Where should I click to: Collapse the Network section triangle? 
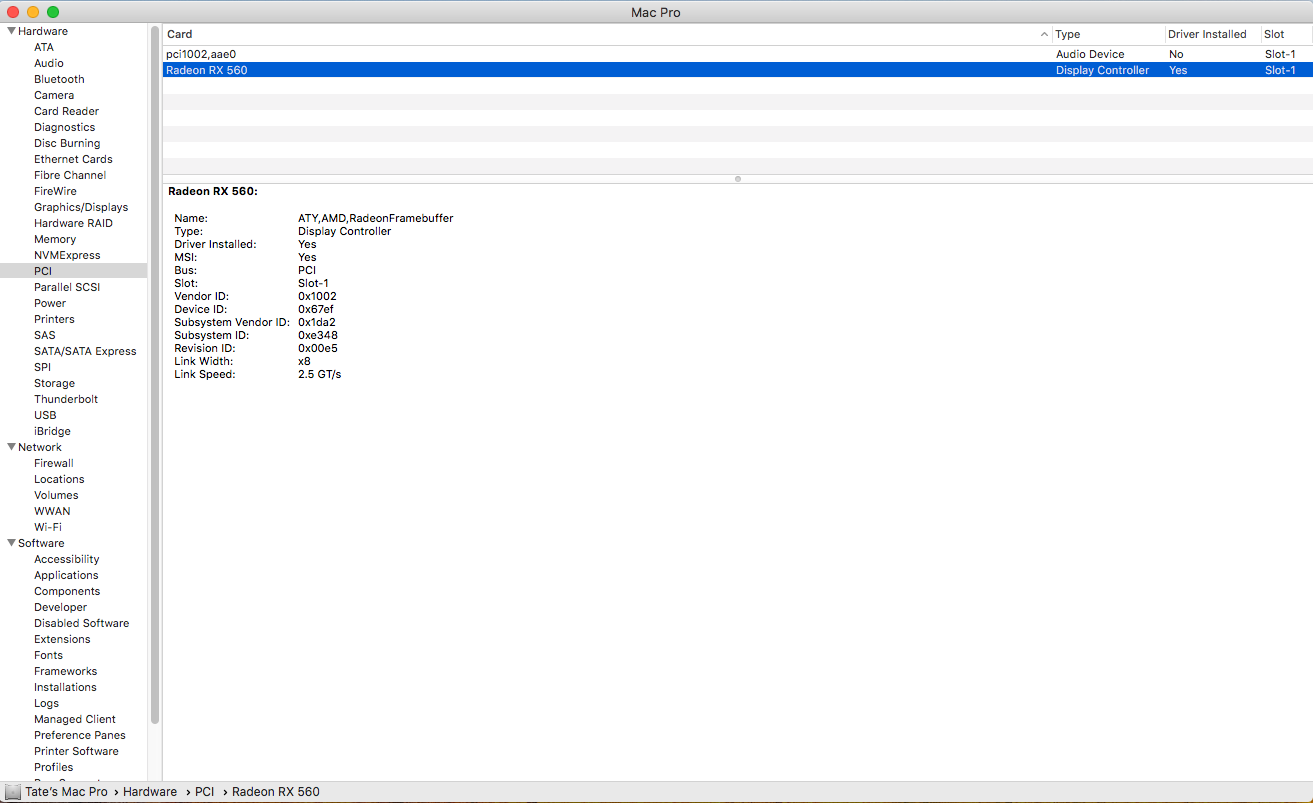(x=11, y=447)
